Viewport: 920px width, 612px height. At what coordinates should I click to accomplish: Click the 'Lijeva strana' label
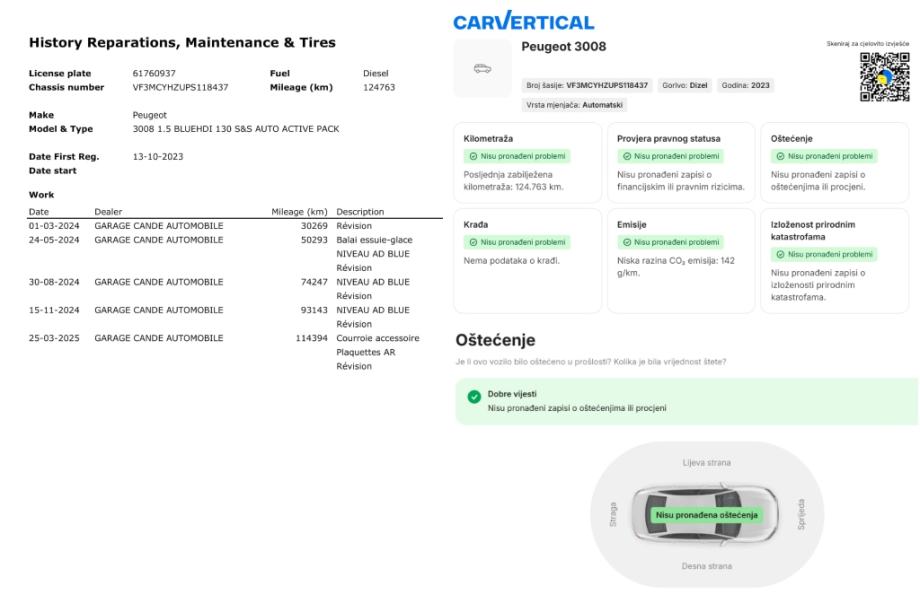[x=706, y=462]
